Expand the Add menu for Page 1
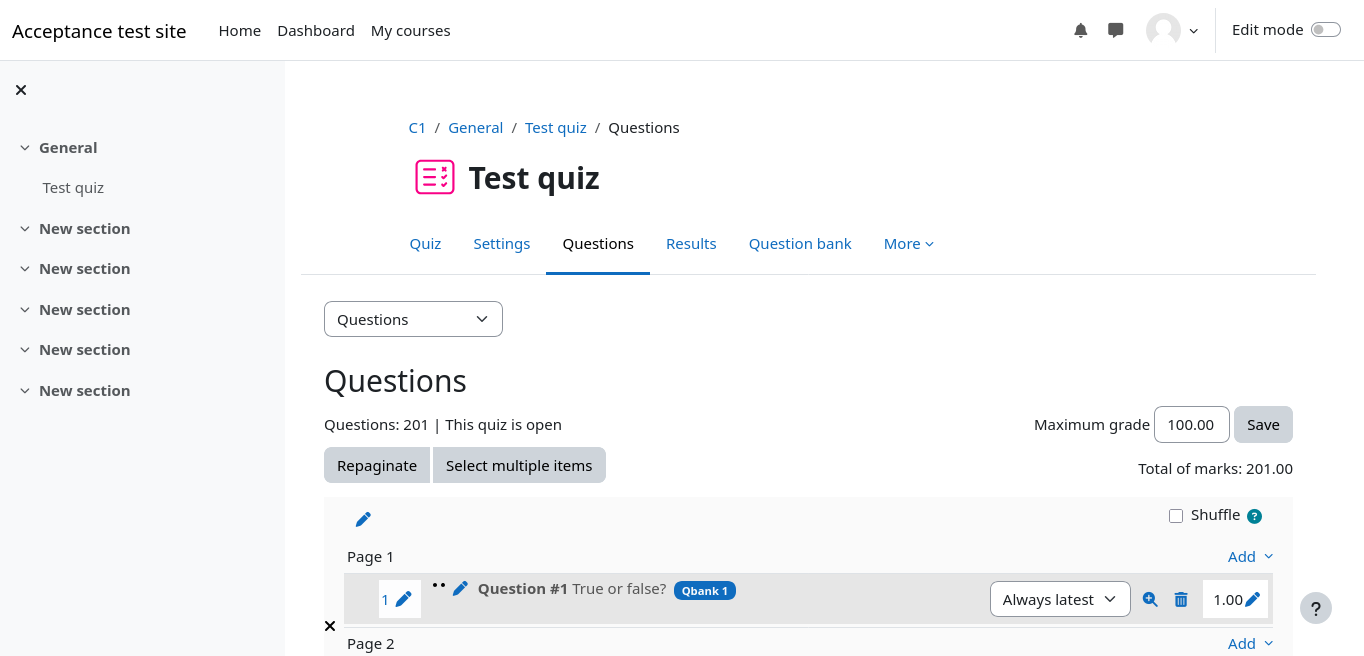The width and height of the screenshot is (1364, 656). (x=1250, y=557)
